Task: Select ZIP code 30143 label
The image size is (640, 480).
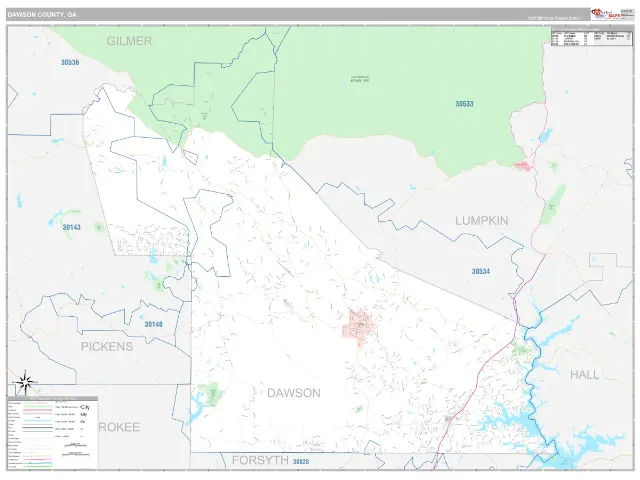Action: tap(71, 227)
